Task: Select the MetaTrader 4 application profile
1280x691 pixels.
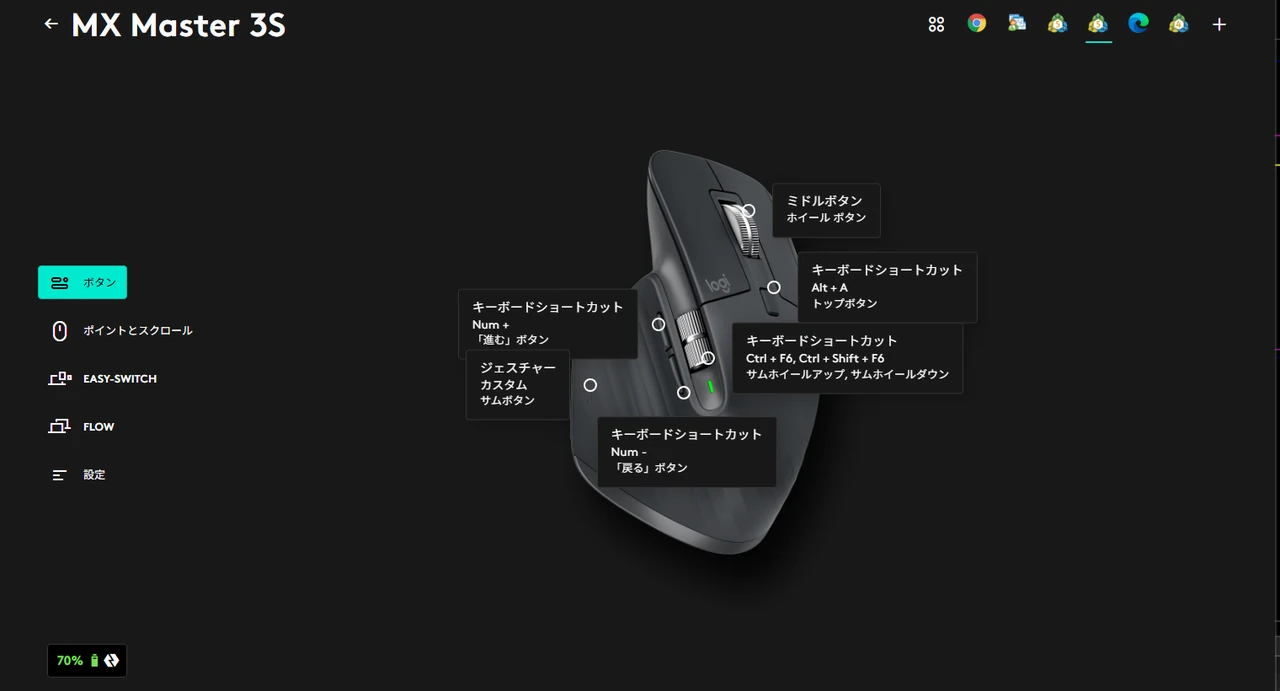Action: pyautogui.click(x=1179, y=23)
